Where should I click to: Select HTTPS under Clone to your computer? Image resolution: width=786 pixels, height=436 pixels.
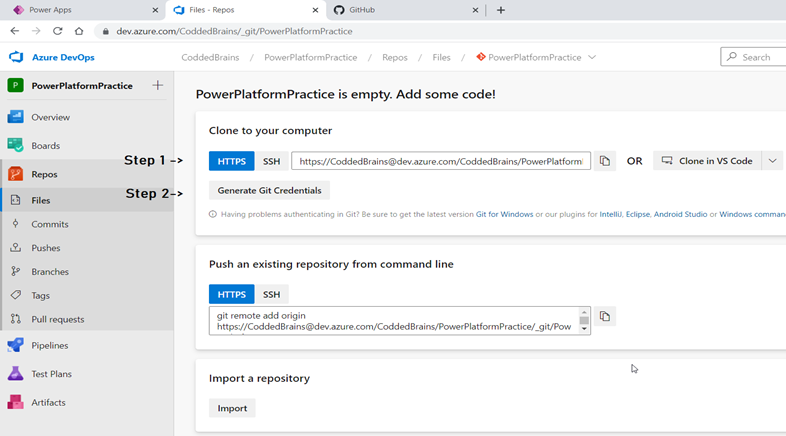(232, 161)
